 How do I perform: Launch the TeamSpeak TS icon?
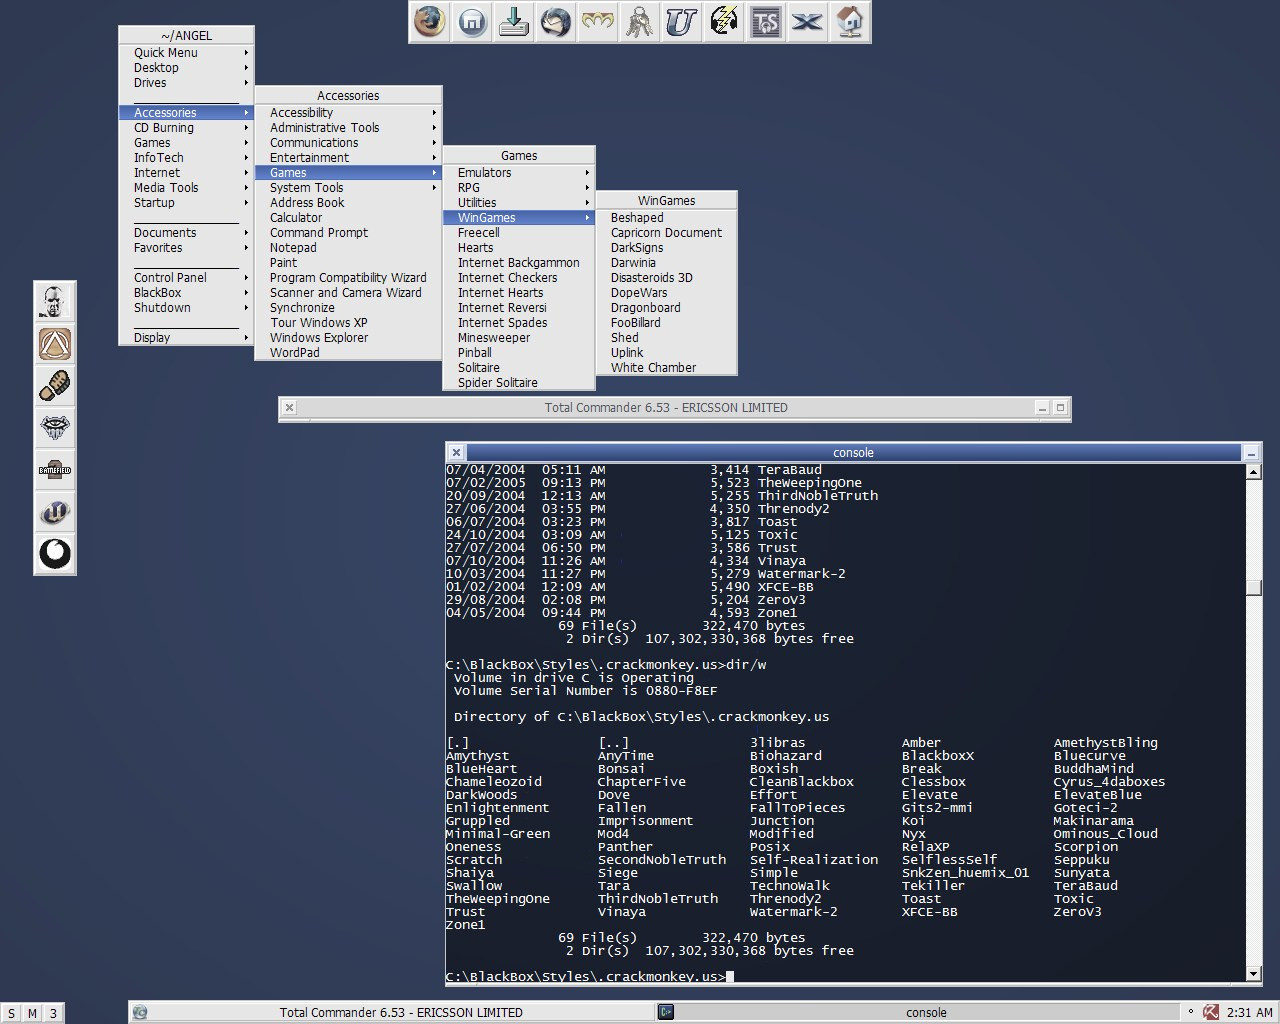pyautogui.click(x=765, y=21)
